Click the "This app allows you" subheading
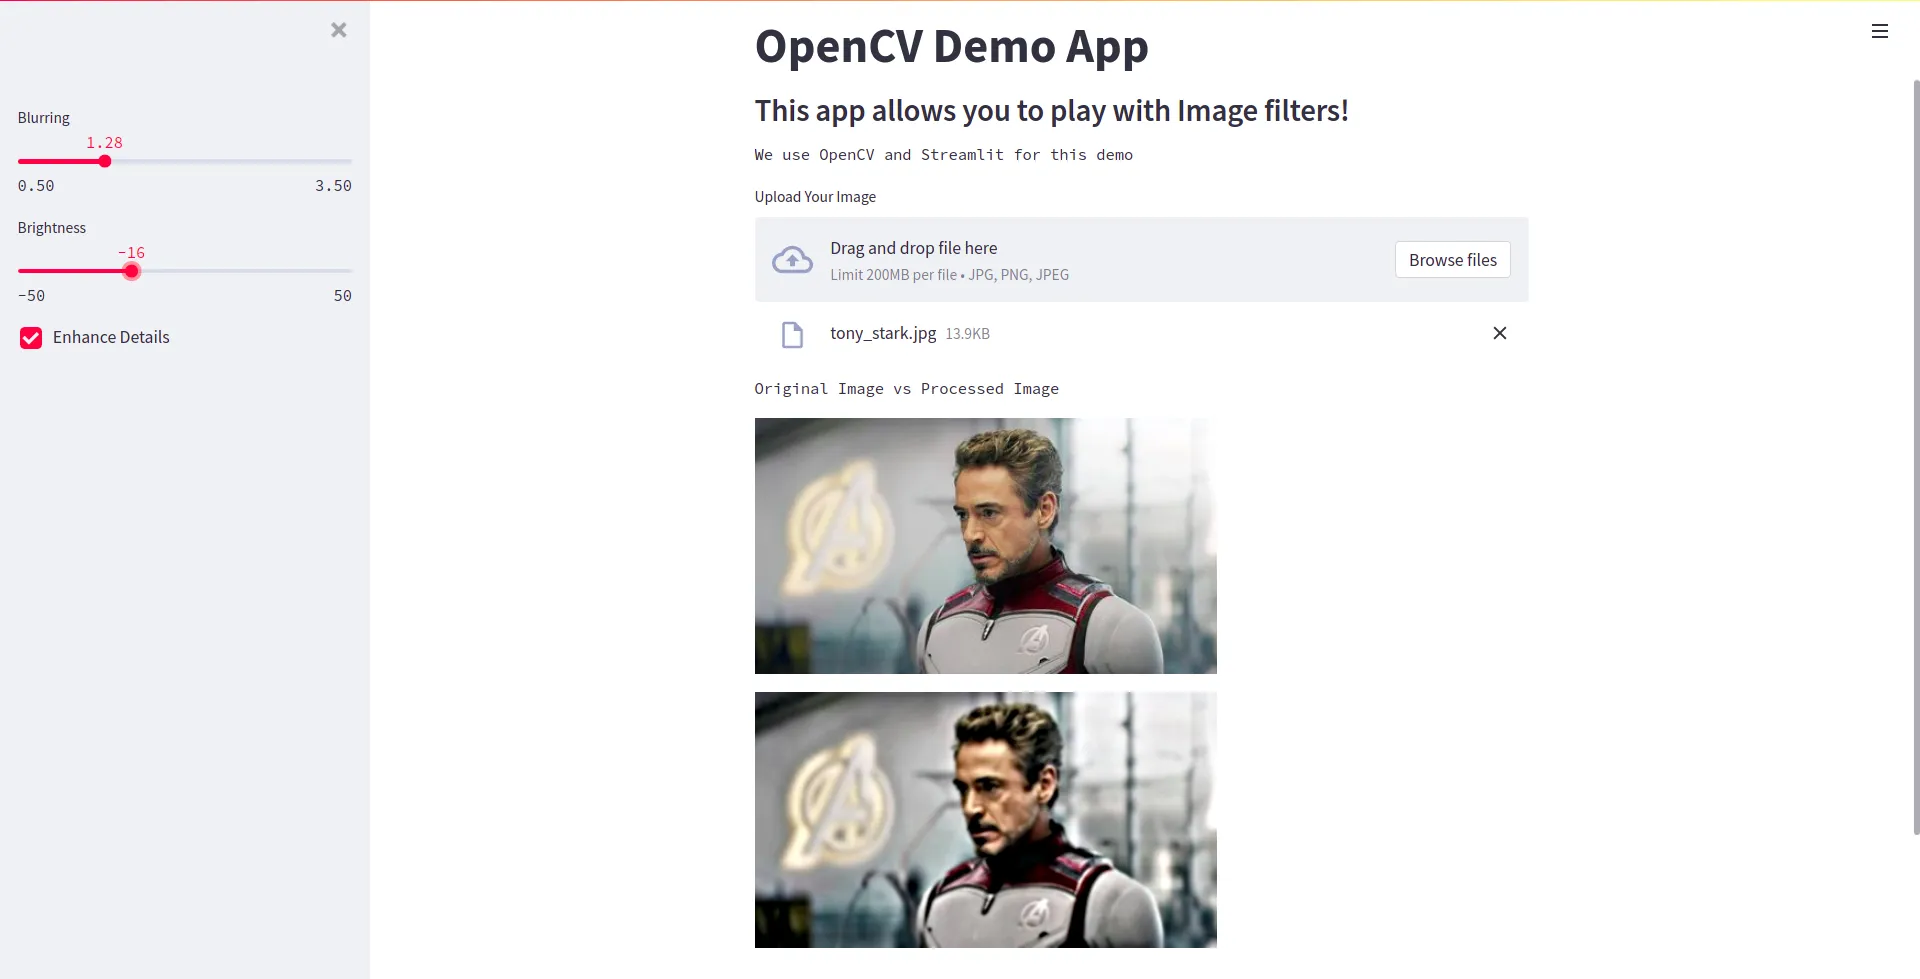The image size is (1920, 979). point(1051,111)
